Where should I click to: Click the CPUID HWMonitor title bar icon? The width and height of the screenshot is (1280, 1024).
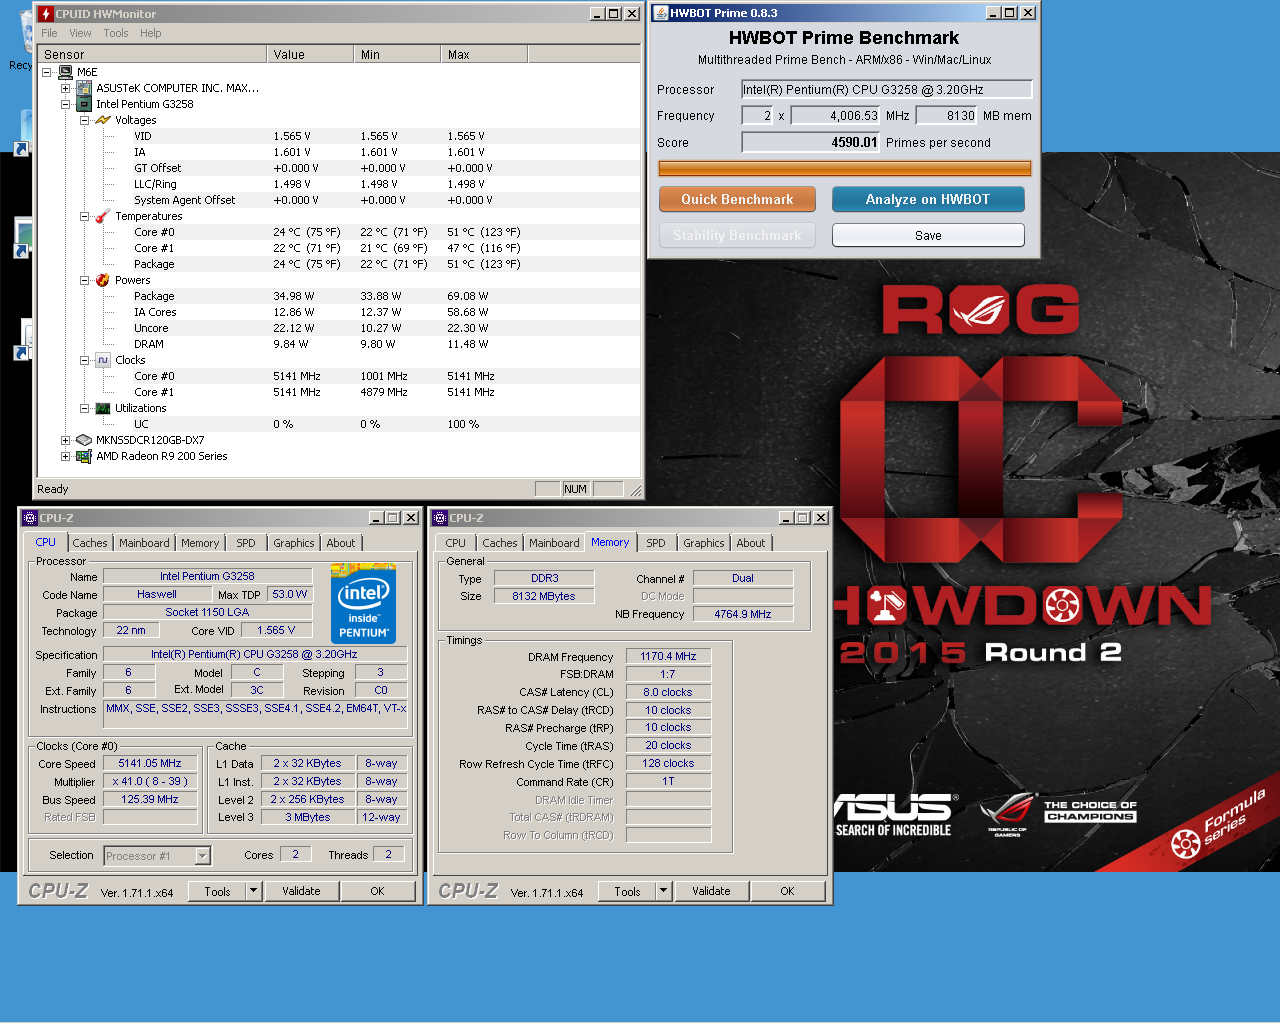46,14
